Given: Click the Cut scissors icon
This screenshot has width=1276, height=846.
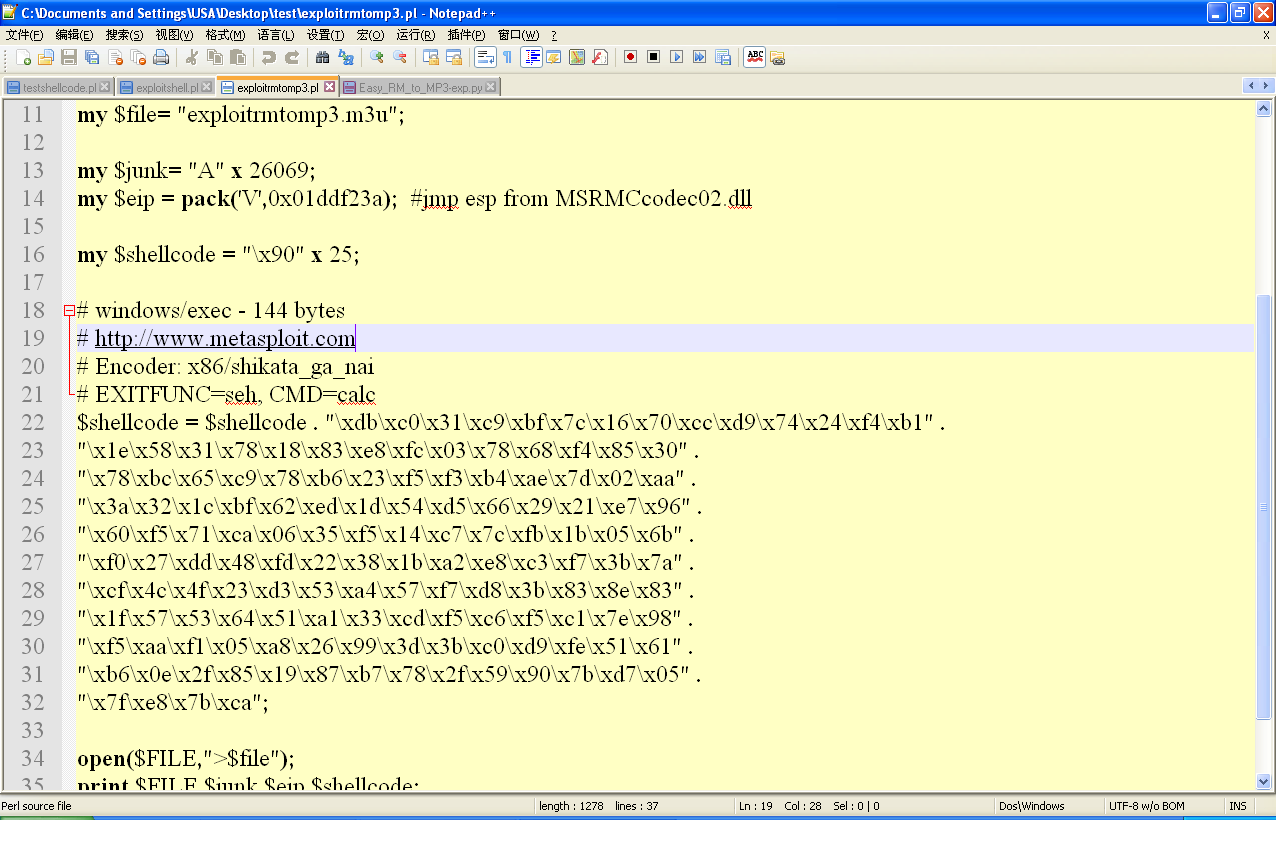Looking at the screenshot, I should pos(192,57).
